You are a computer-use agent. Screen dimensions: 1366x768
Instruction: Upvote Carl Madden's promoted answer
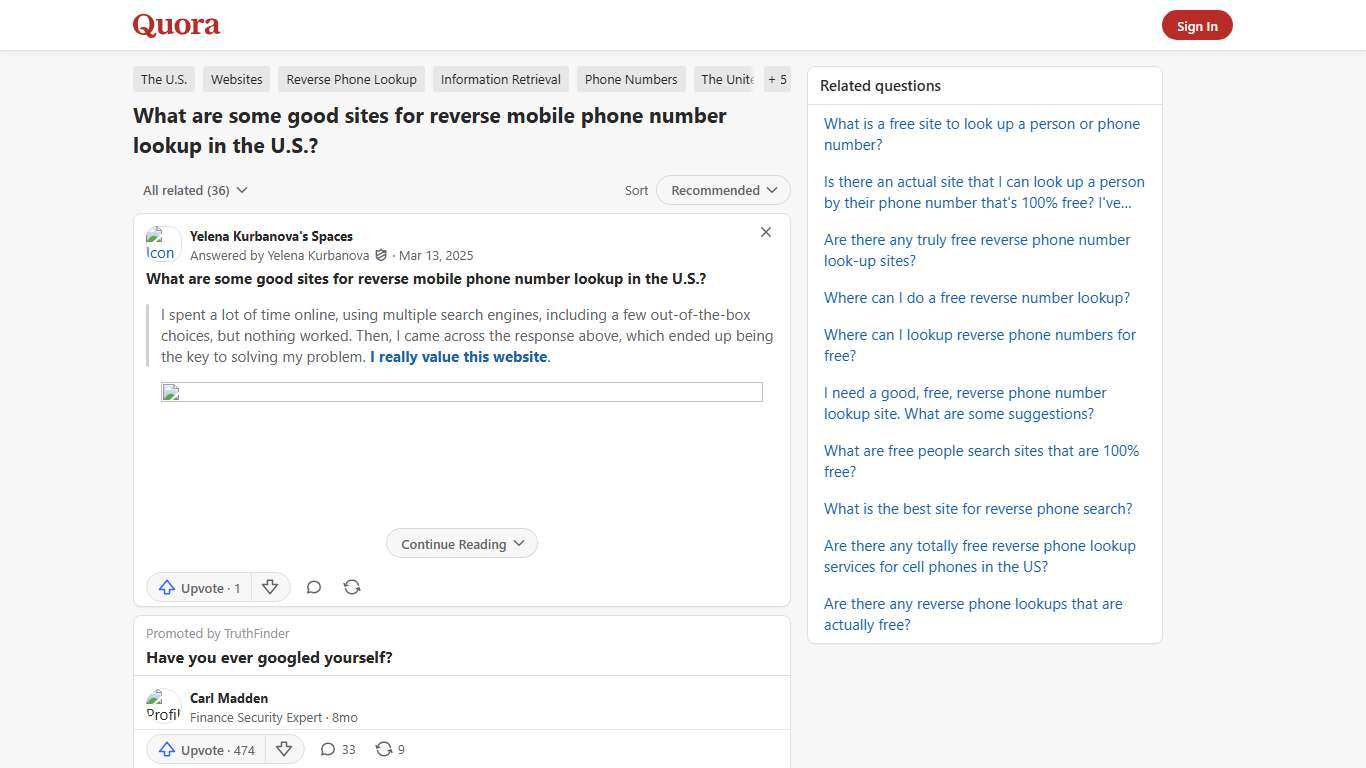pyautogui.click(x=205, y=749)
